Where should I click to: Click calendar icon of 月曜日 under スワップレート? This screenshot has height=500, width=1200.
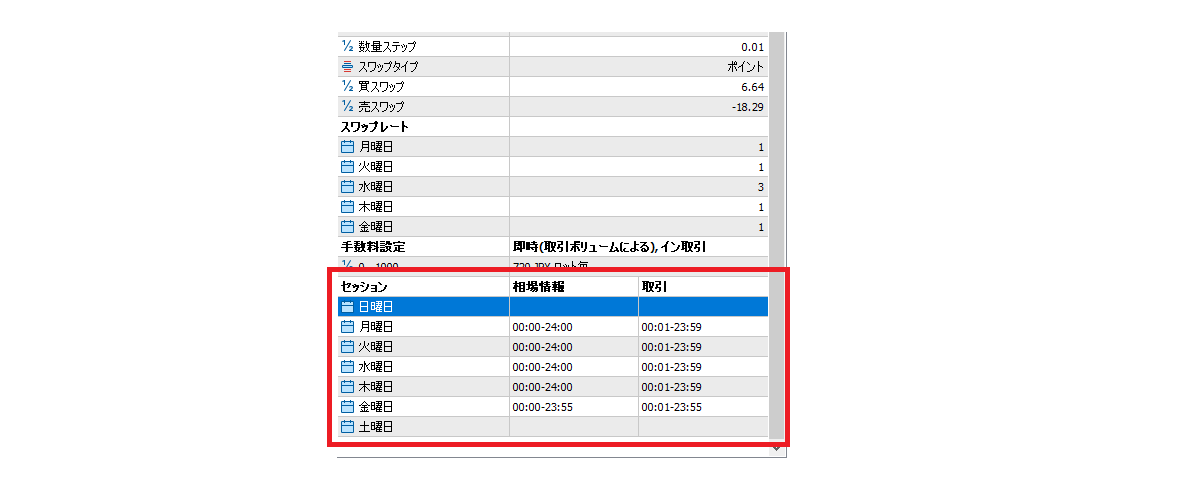click(348, 146)
